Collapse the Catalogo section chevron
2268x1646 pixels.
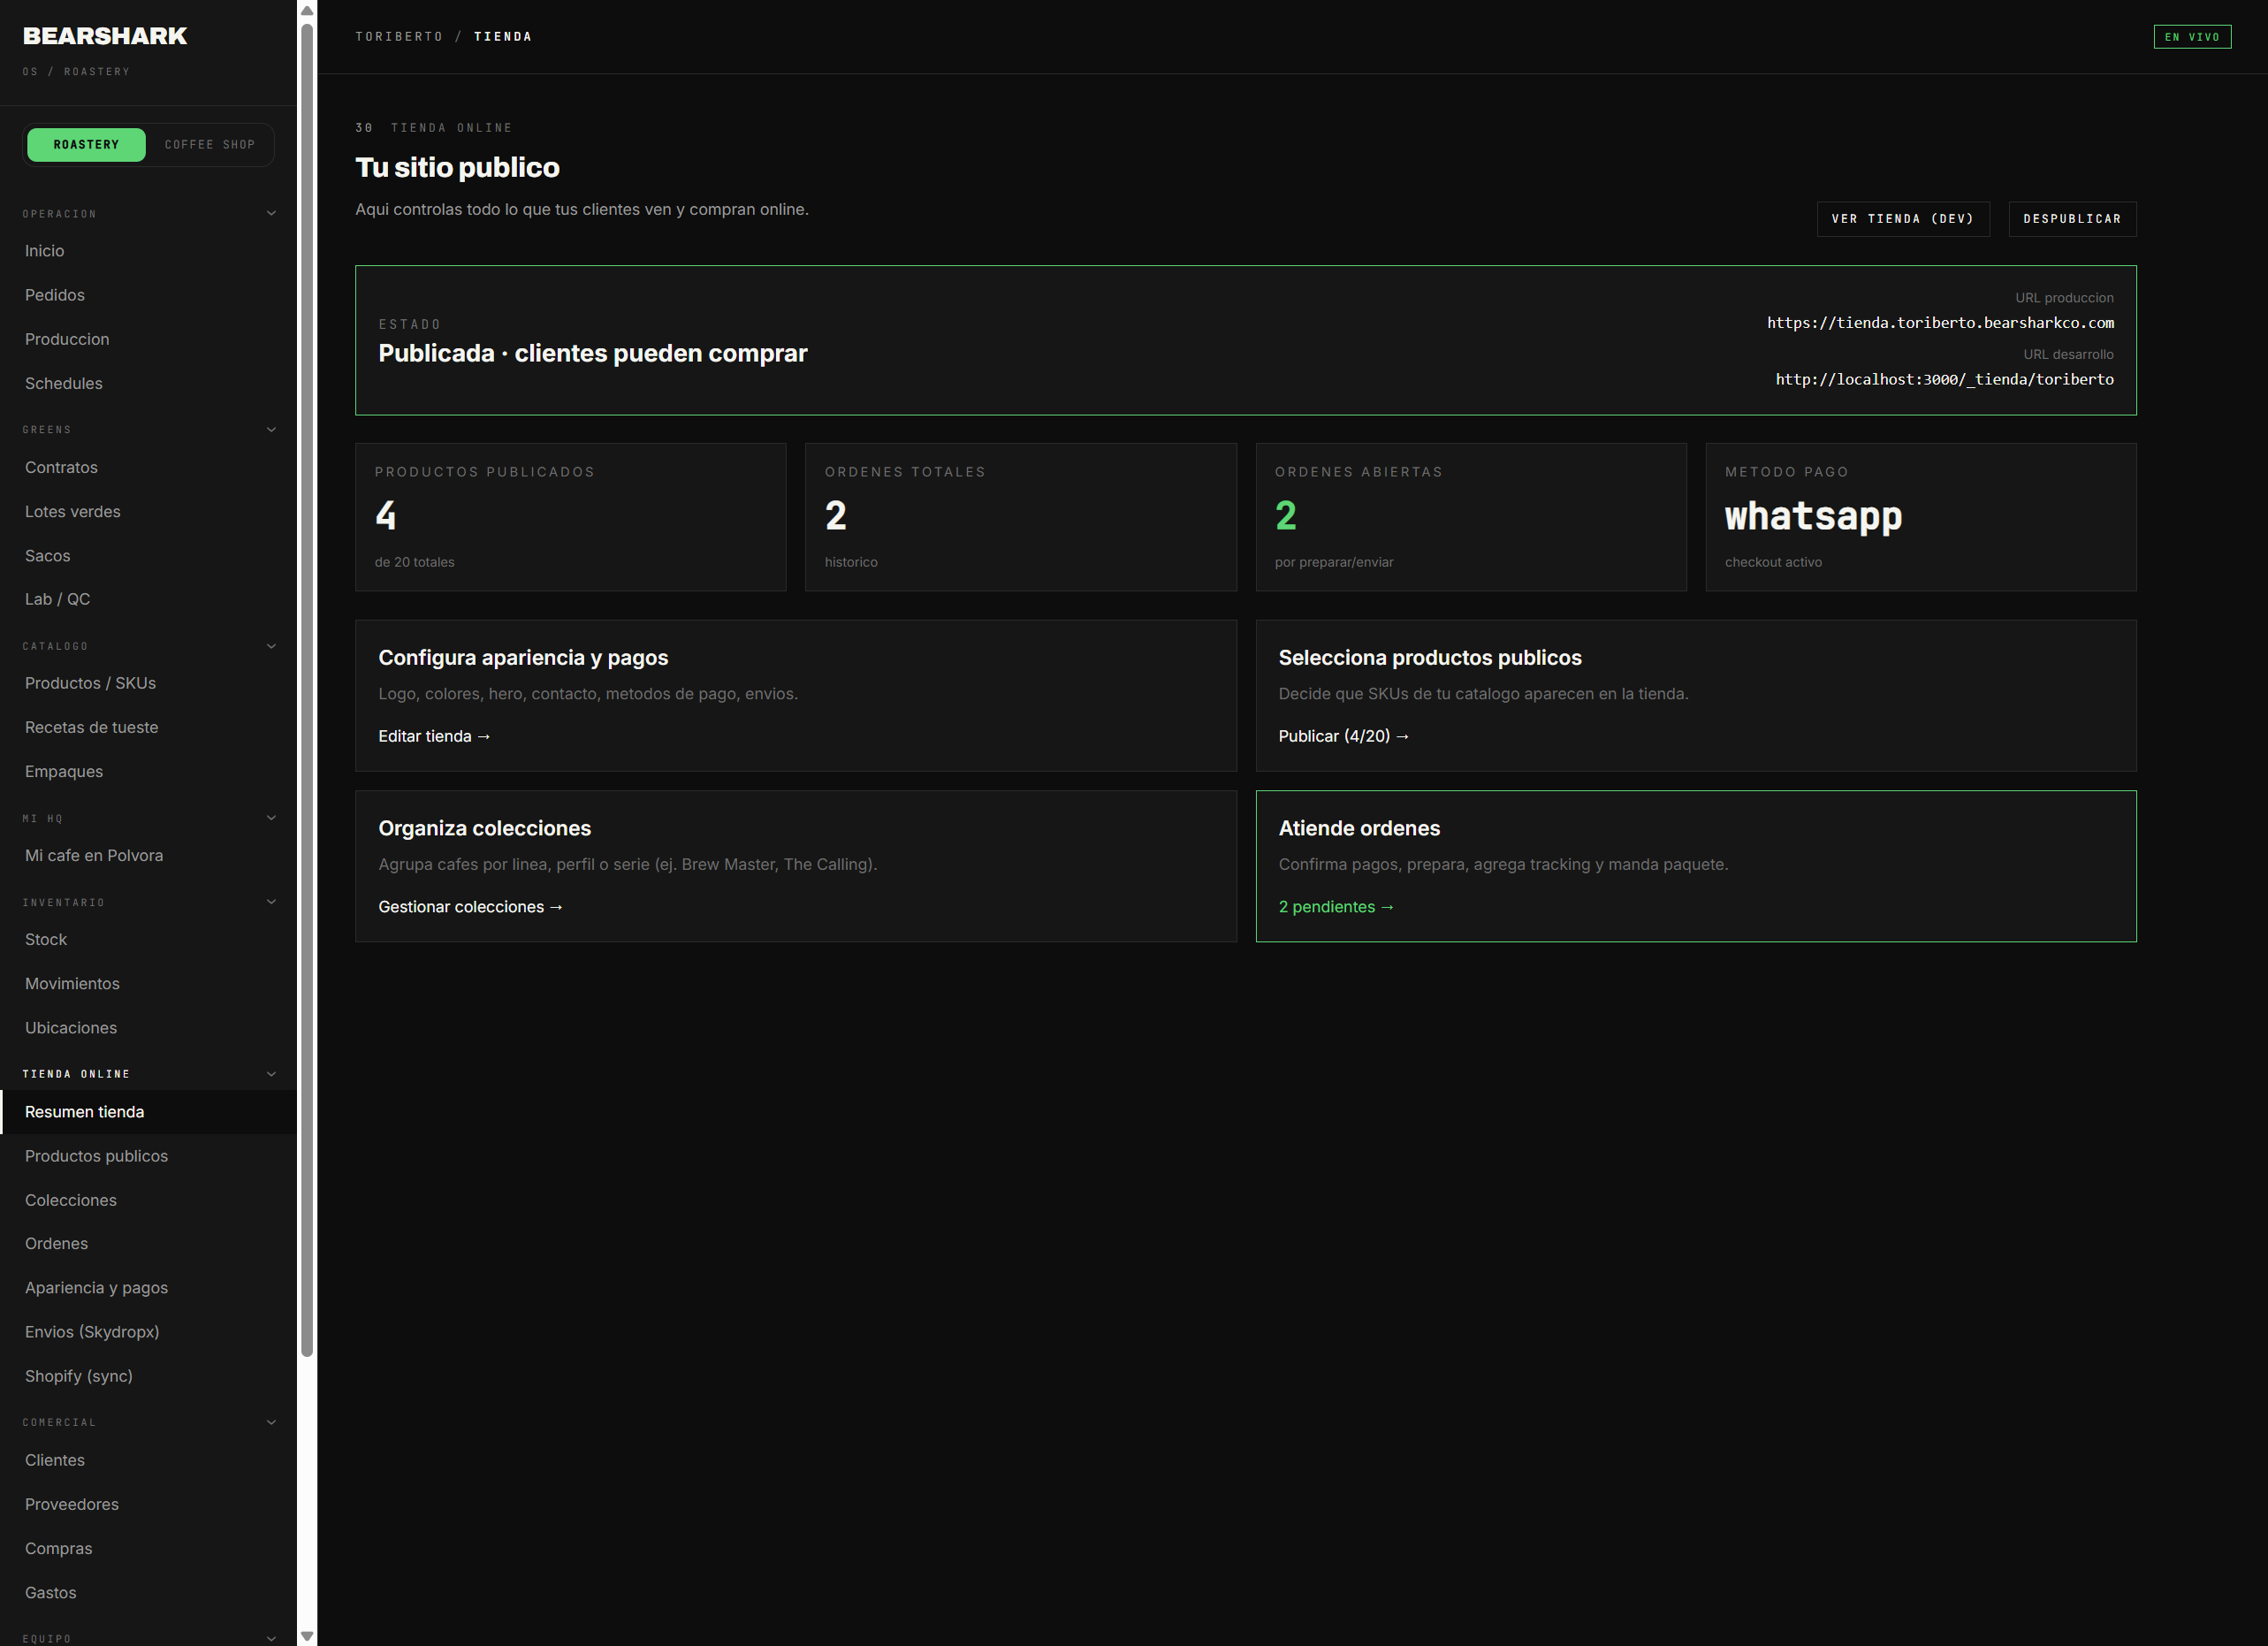pyautogui.click(x=271, y=646)
